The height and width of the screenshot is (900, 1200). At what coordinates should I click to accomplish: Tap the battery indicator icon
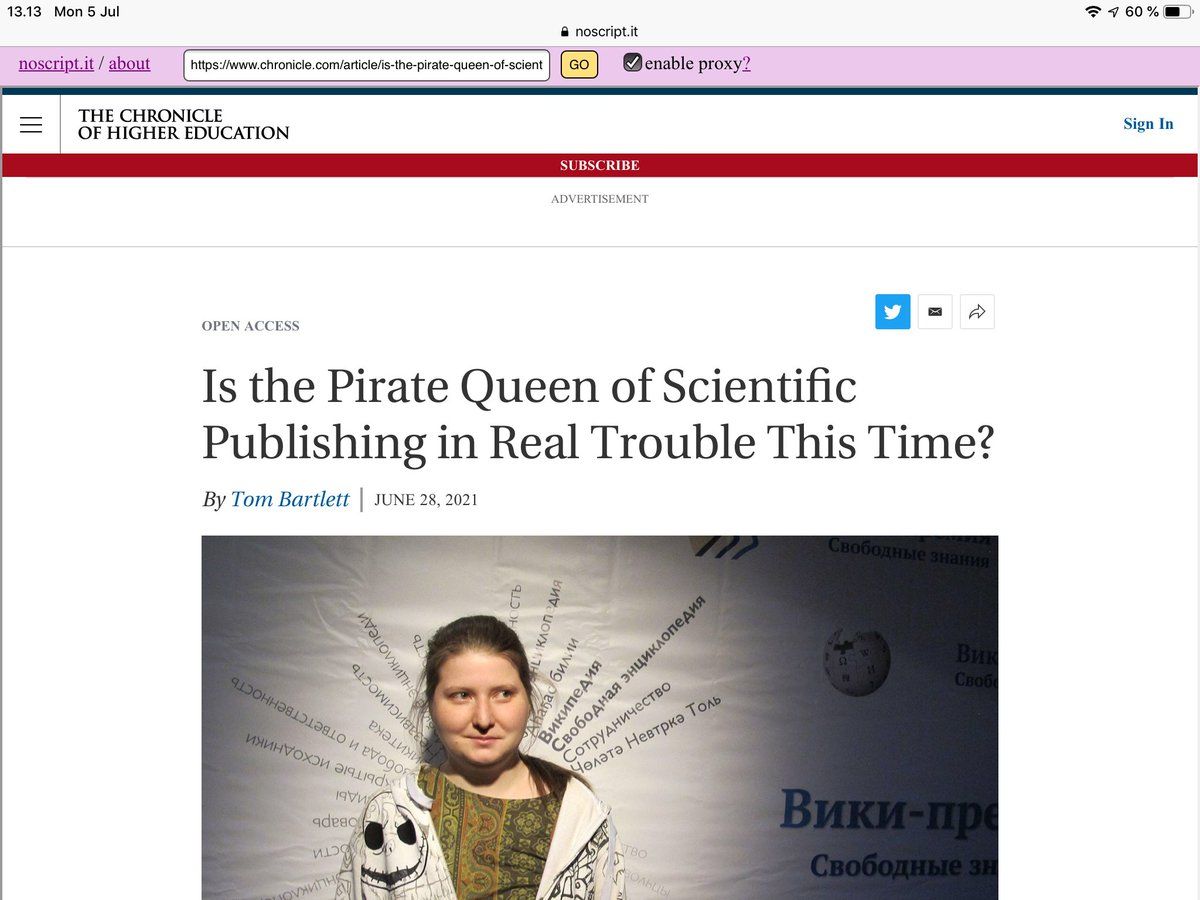tap(1178, 11)
